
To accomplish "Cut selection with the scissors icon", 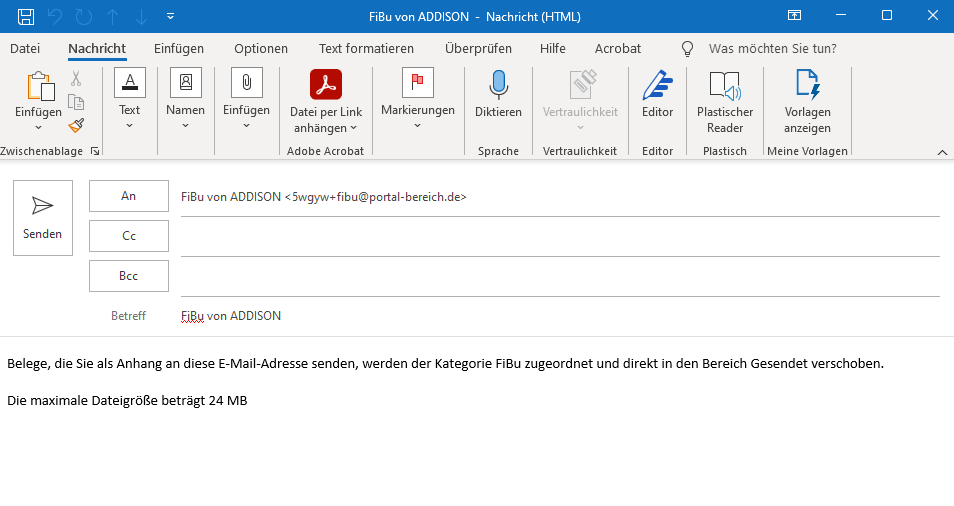I will pos(76,78).
